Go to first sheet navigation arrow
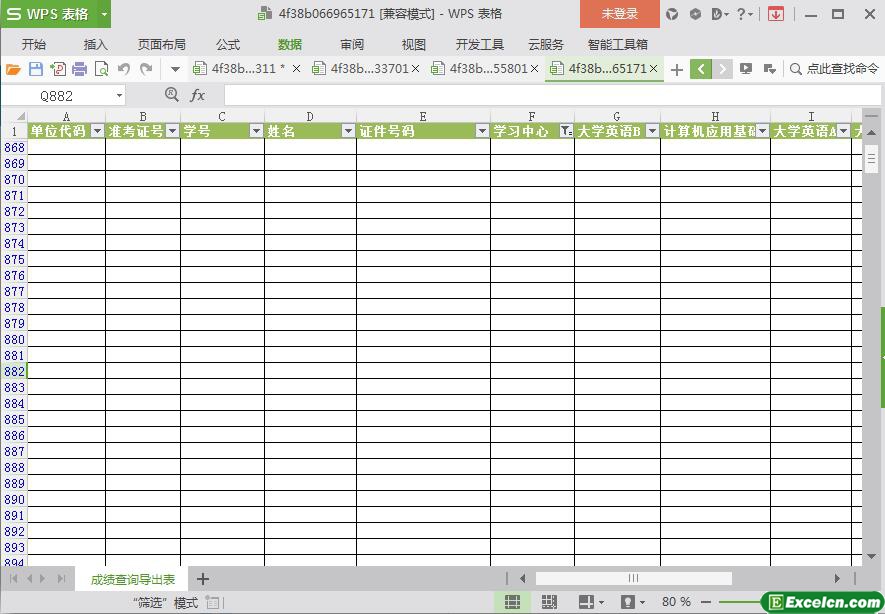This screenshot has height=614, width=885. point(14,578)
